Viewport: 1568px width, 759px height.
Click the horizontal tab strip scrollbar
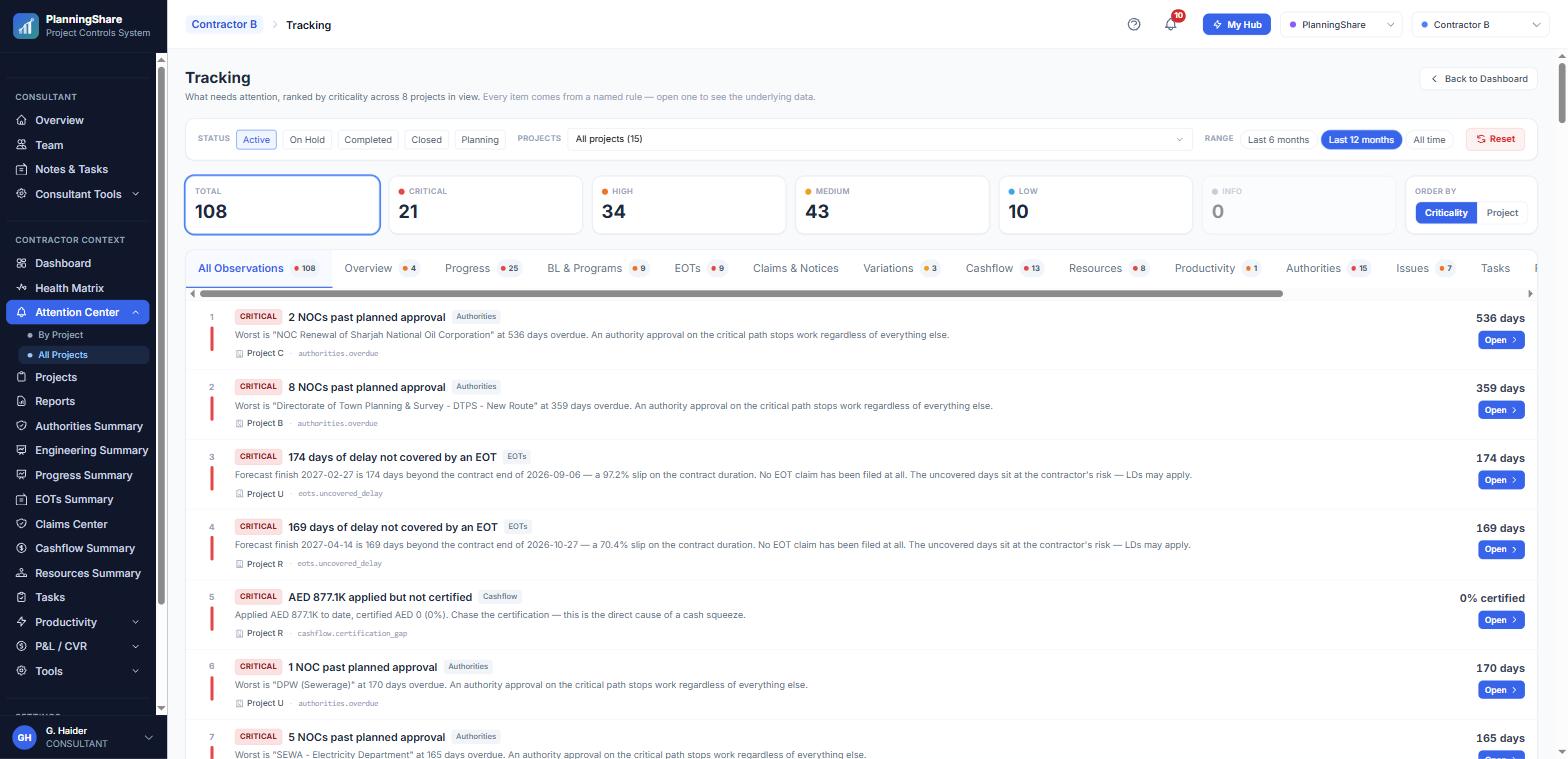pyautogui.click(x=741, y=294)
